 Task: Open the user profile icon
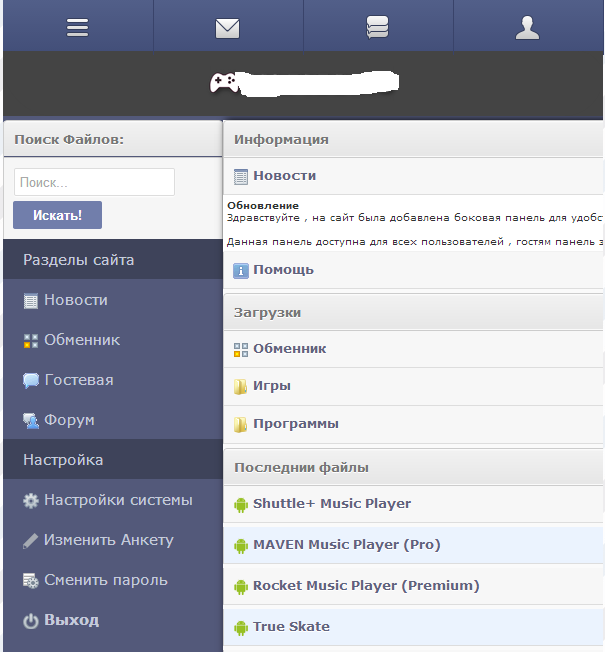pyautogui.click(x=527, y=28)
